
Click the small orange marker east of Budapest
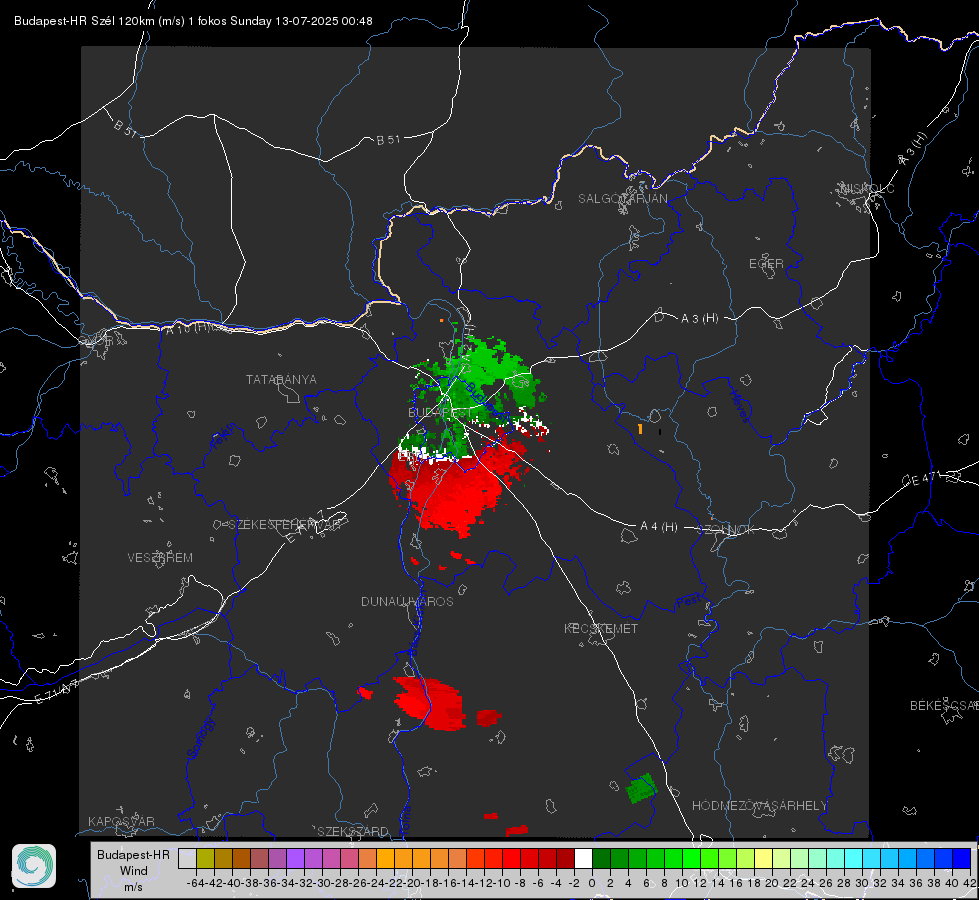pyautogui.click(x=640, y=429)
